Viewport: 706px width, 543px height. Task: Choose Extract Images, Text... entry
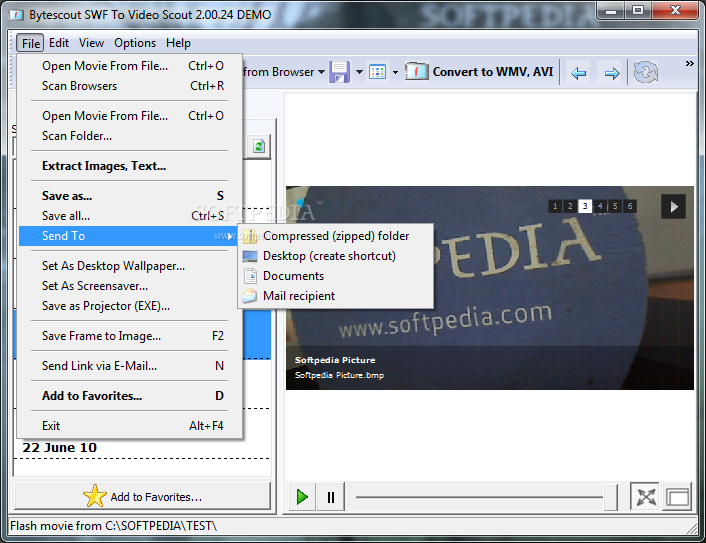click(130, 166)
